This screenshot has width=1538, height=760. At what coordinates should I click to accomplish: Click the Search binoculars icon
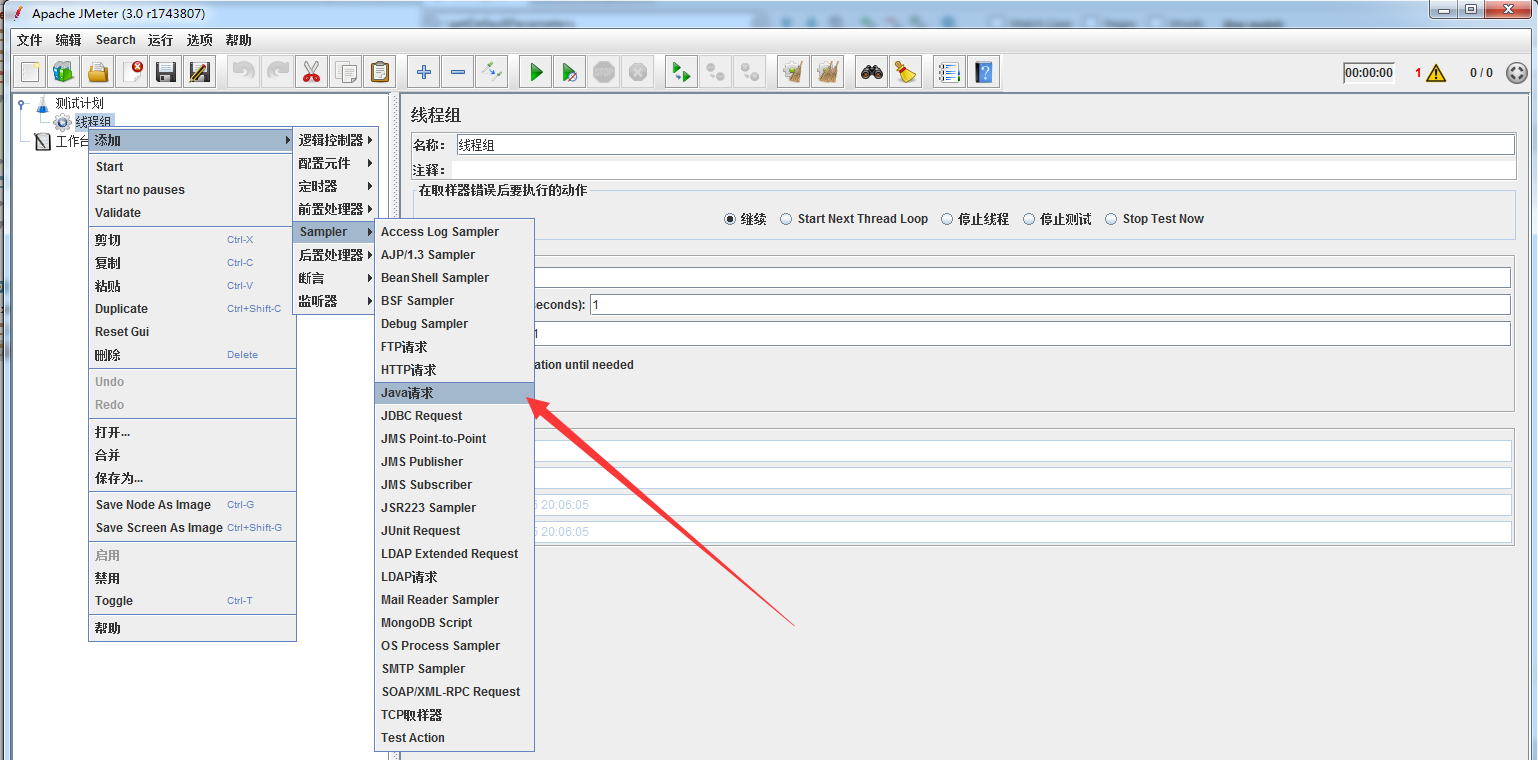[872, 72]
